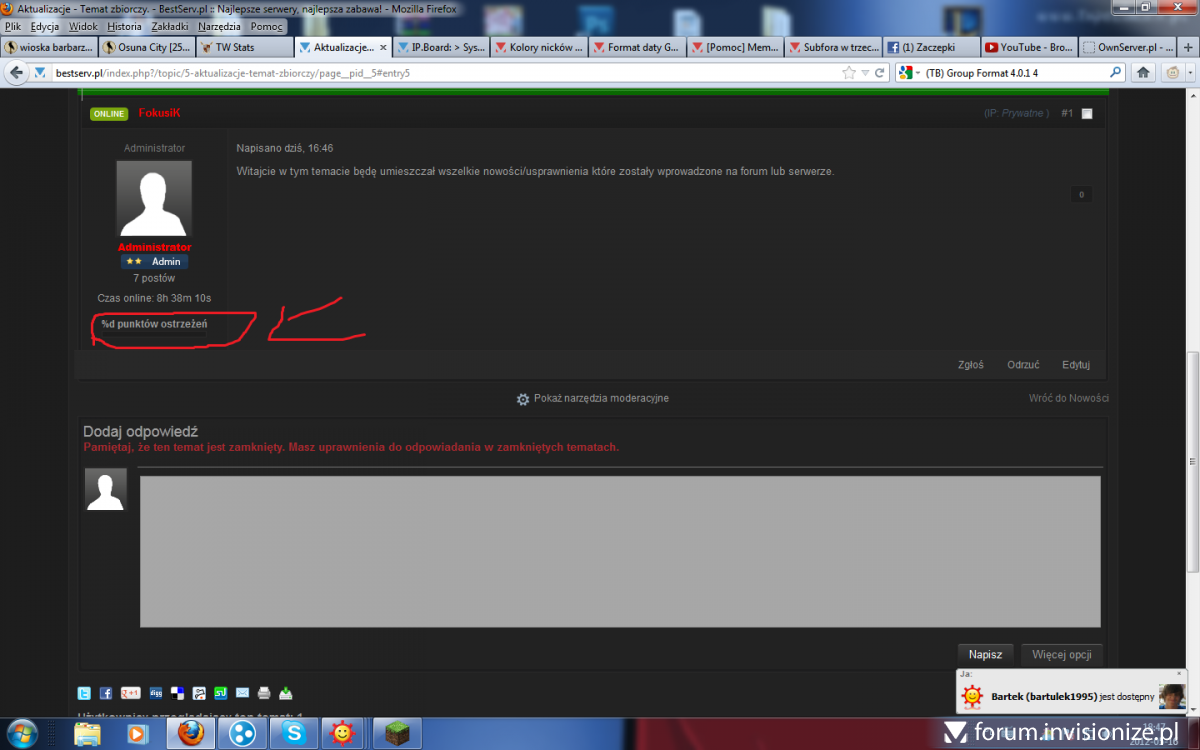Share the topic on Twitter
The image size is (1200, 750).
pos(85,693)
